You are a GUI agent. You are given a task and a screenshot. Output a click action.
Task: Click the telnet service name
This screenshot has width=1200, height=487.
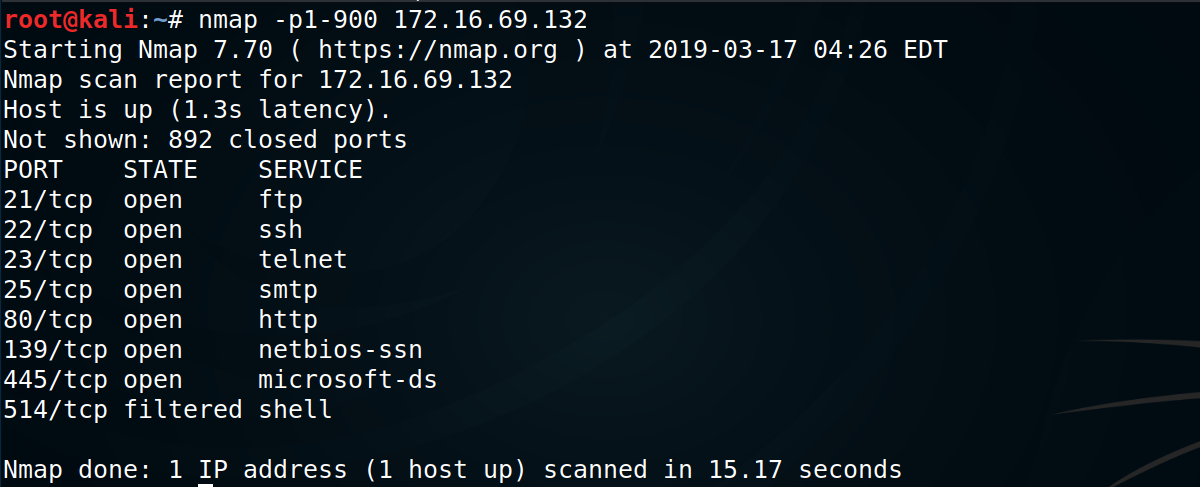302,259
